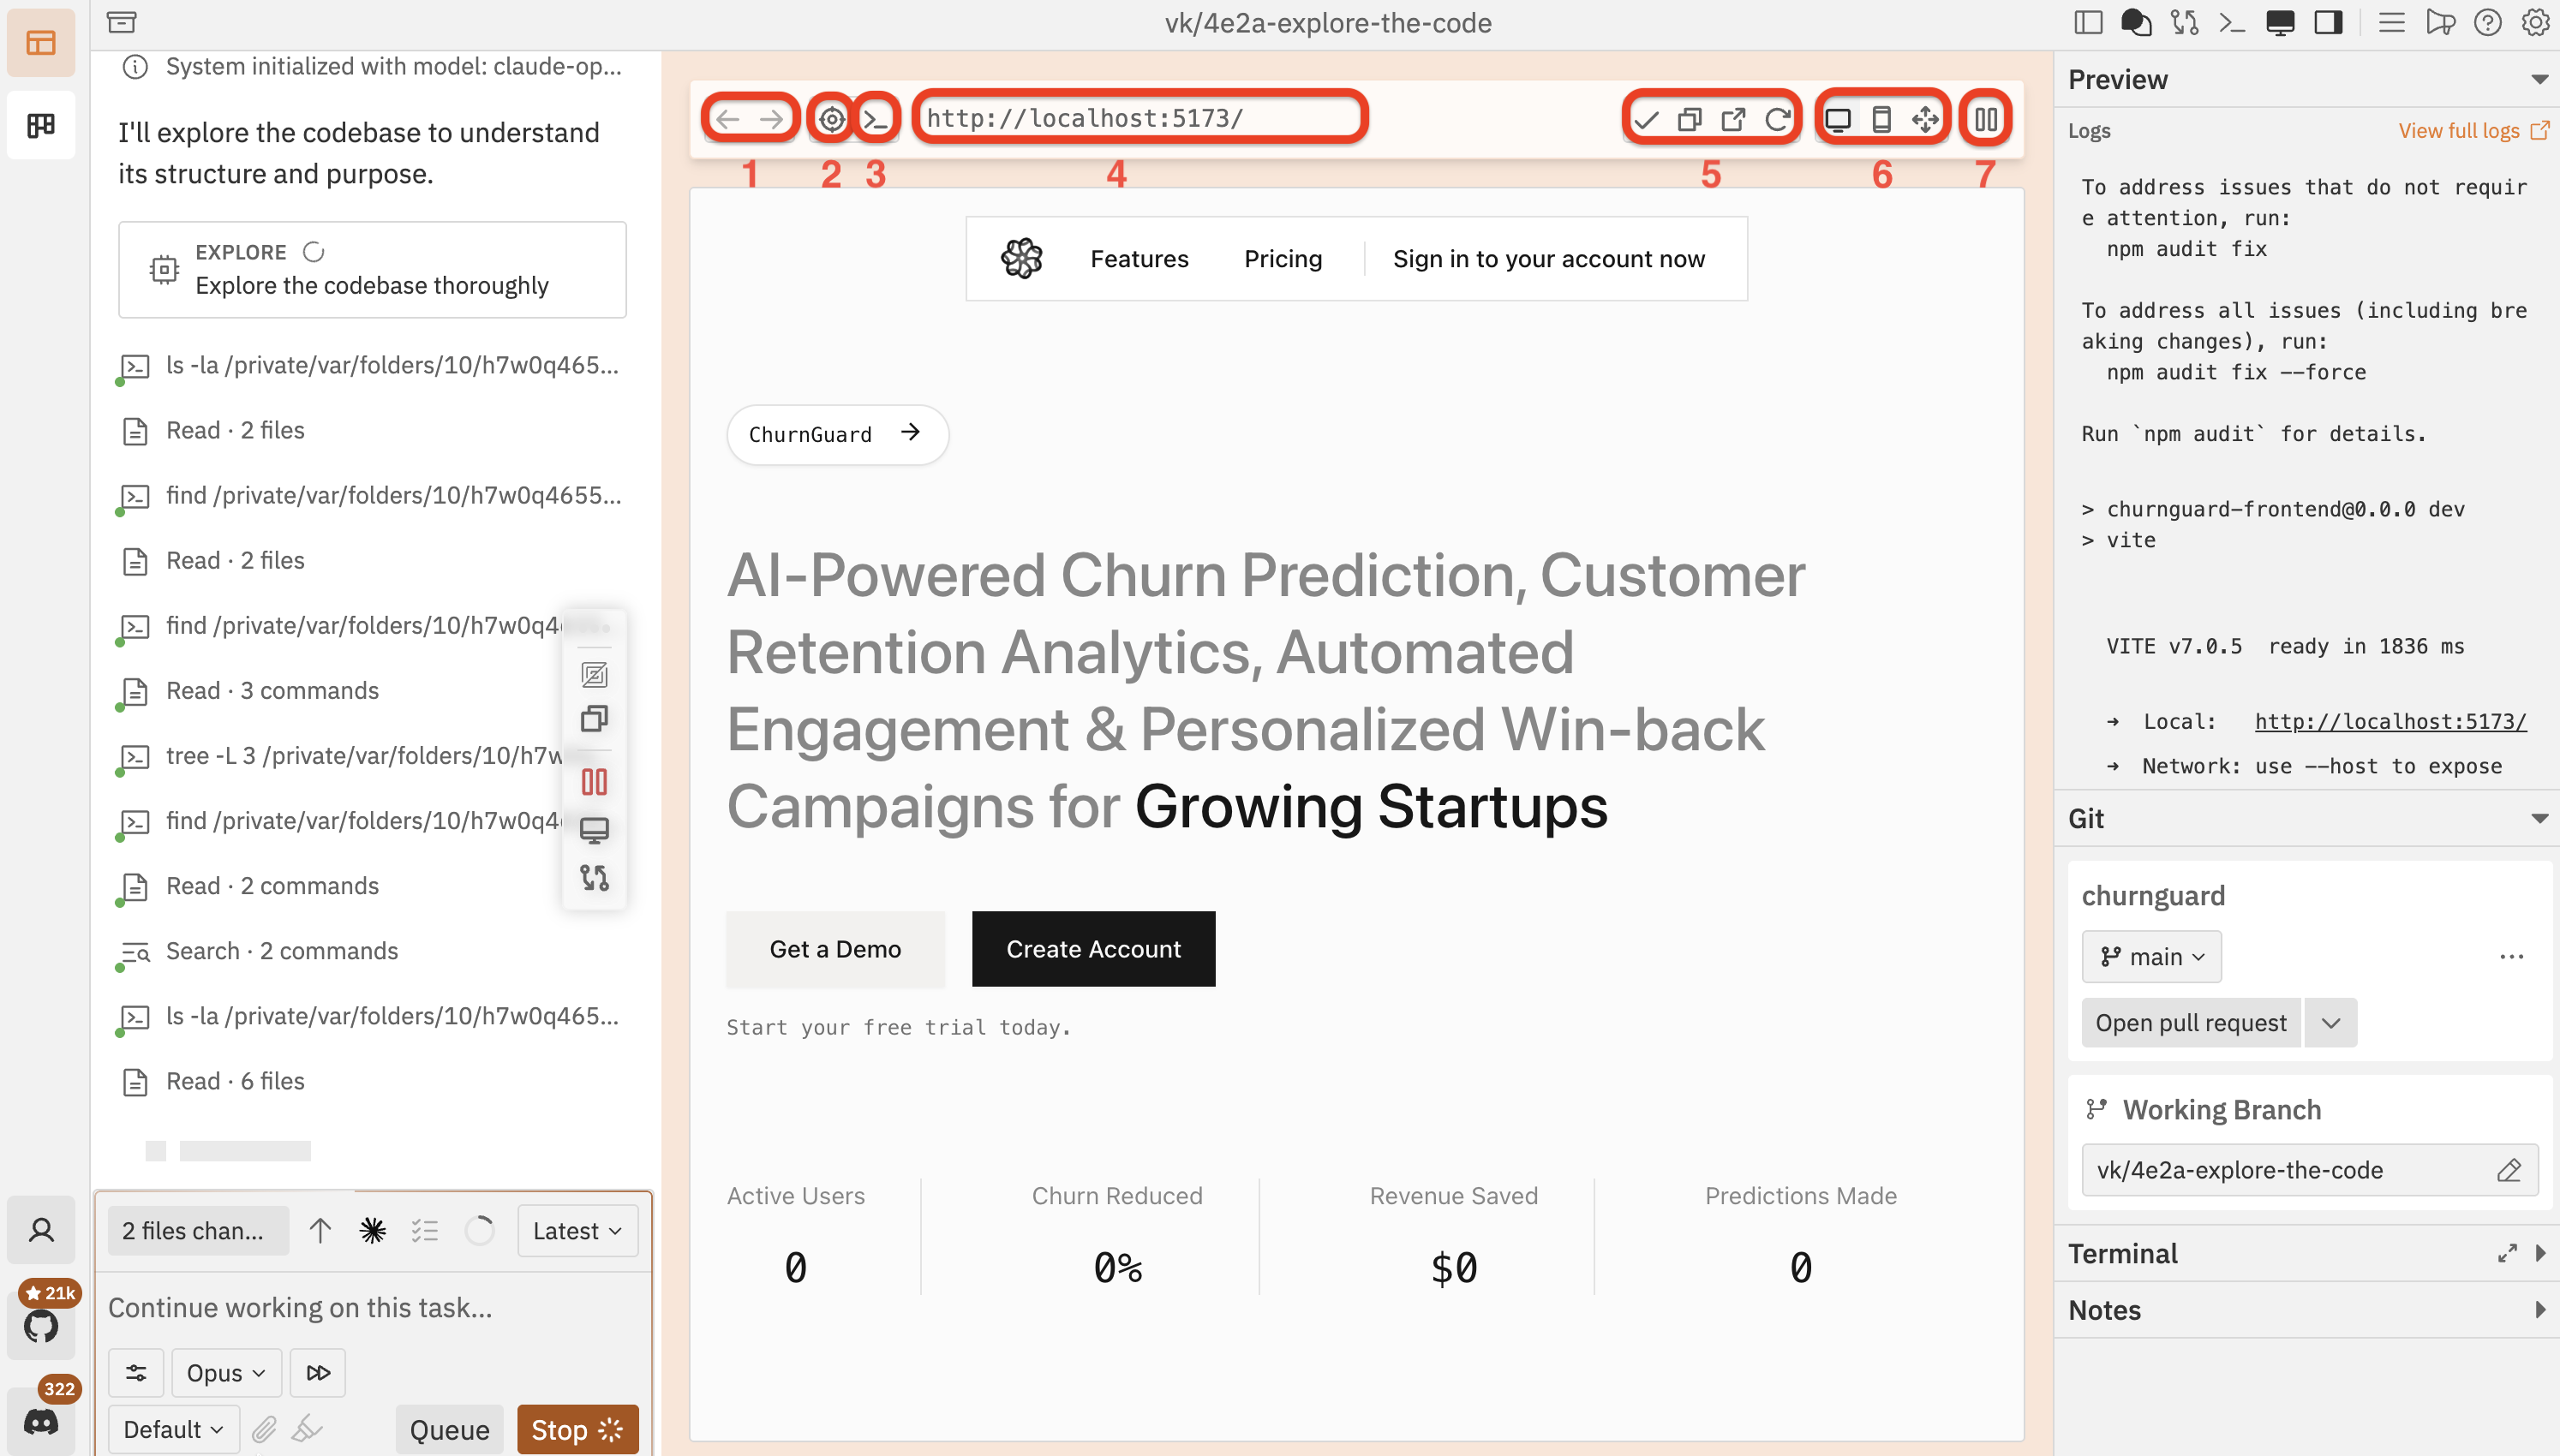Screen dimensions: 2560x1456
Task: Click the refresh icon beside the address bar
Action: pos(1779,118)
